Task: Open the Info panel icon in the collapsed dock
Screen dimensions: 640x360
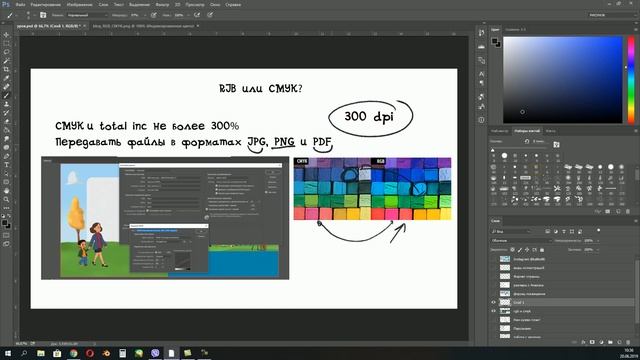Action: [x=482, y=120]
